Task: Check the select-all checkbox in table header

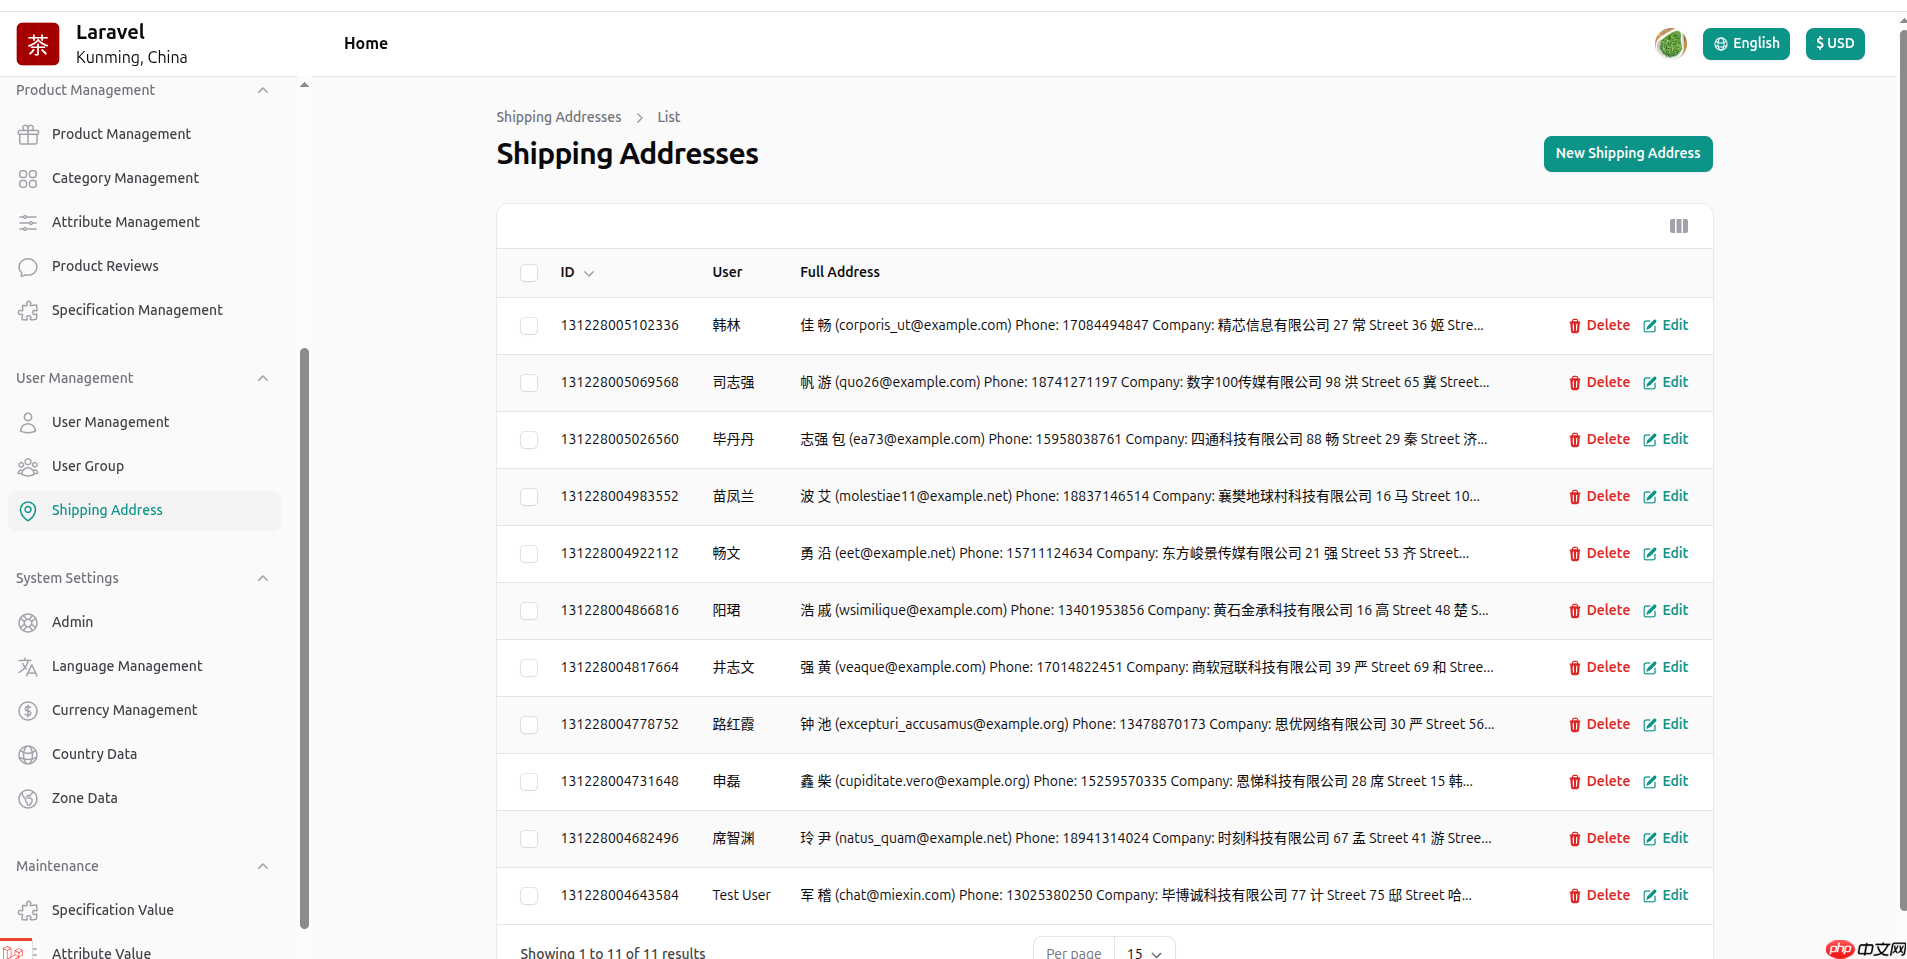Action: [528, 272]
